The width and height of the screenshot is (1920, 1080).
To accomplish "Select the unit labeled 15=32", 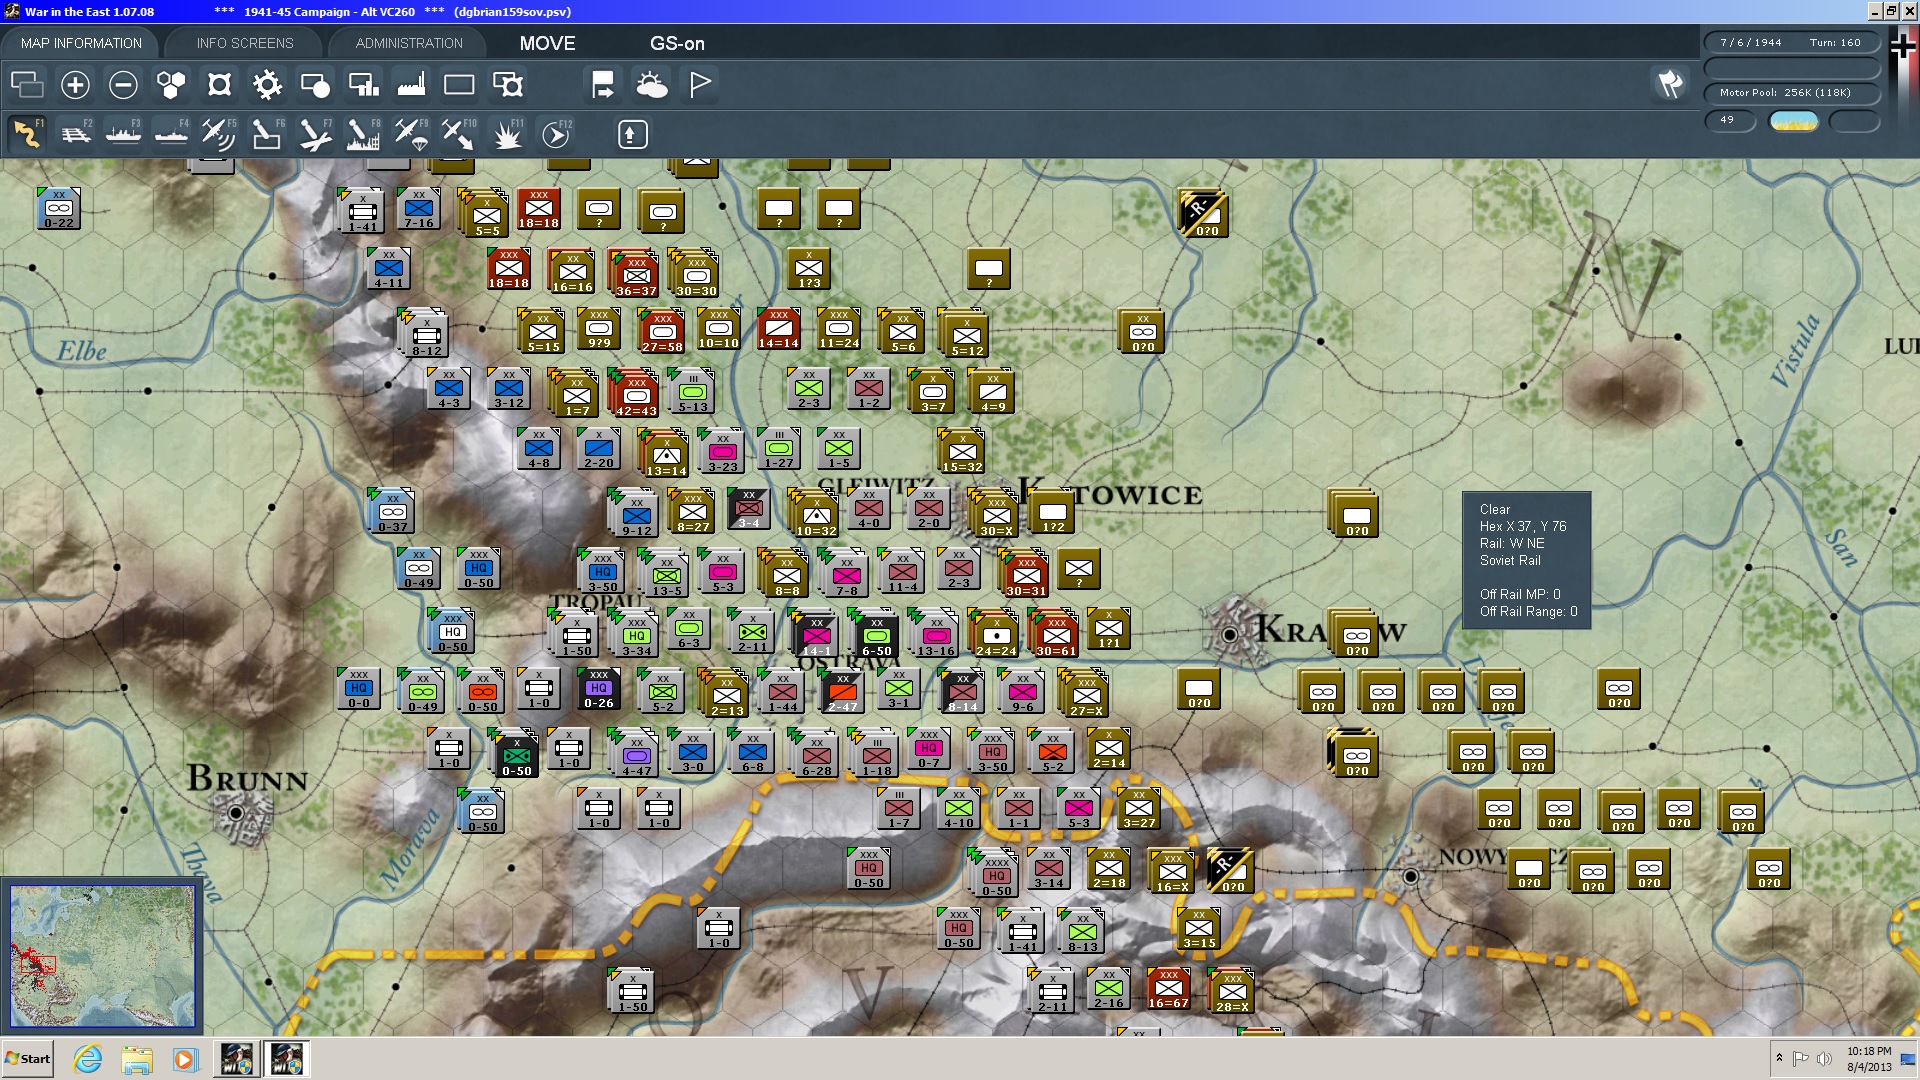I will 962,451.
